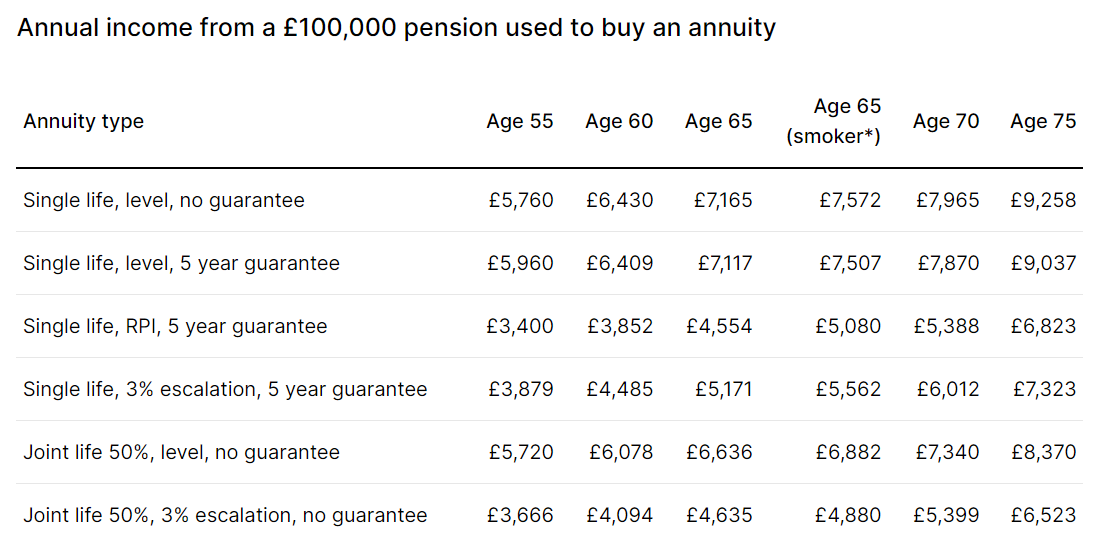Screen dimensions: 1114x551
Task: Select the Age 70 column header
Action: coord(945,121)
